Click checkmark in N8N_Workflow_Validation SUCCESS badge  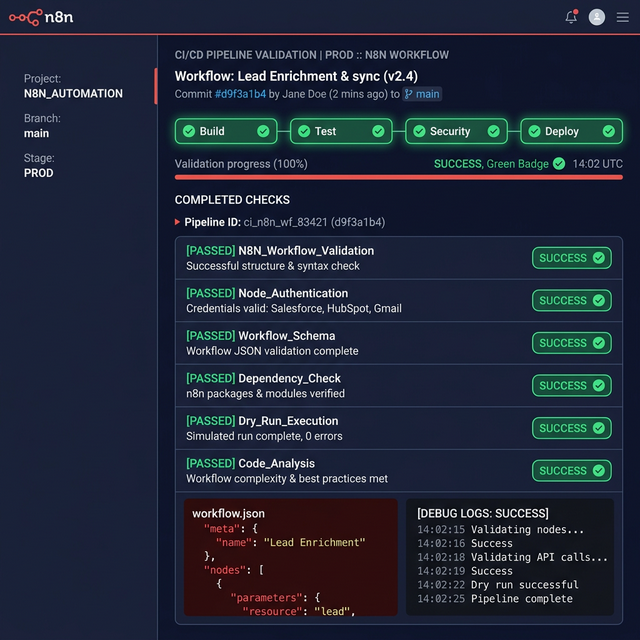[599, 258]
